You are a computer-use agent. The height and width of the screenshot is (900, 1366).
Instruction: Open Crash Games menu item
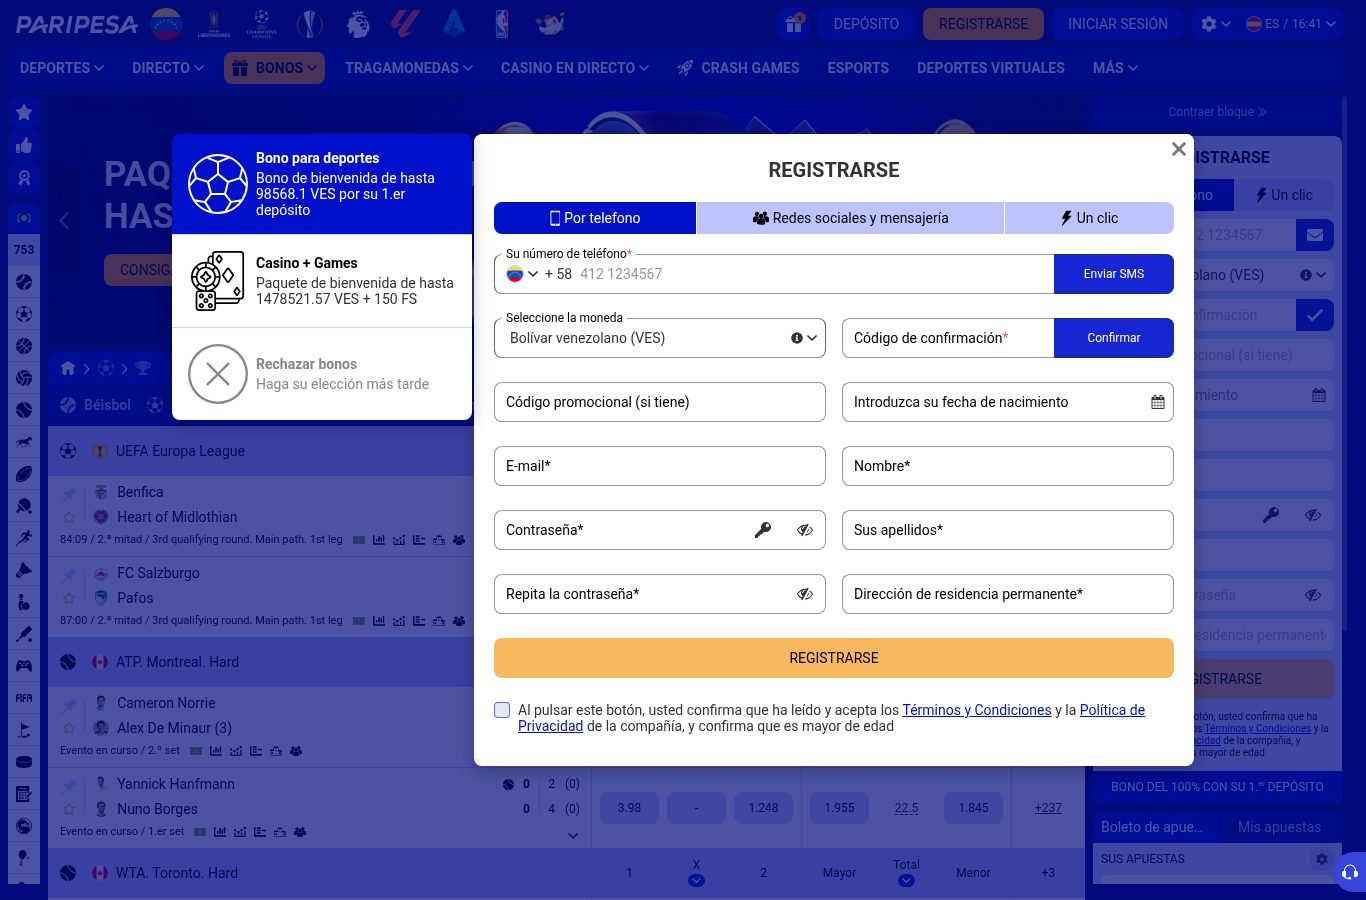coord(738,68)
